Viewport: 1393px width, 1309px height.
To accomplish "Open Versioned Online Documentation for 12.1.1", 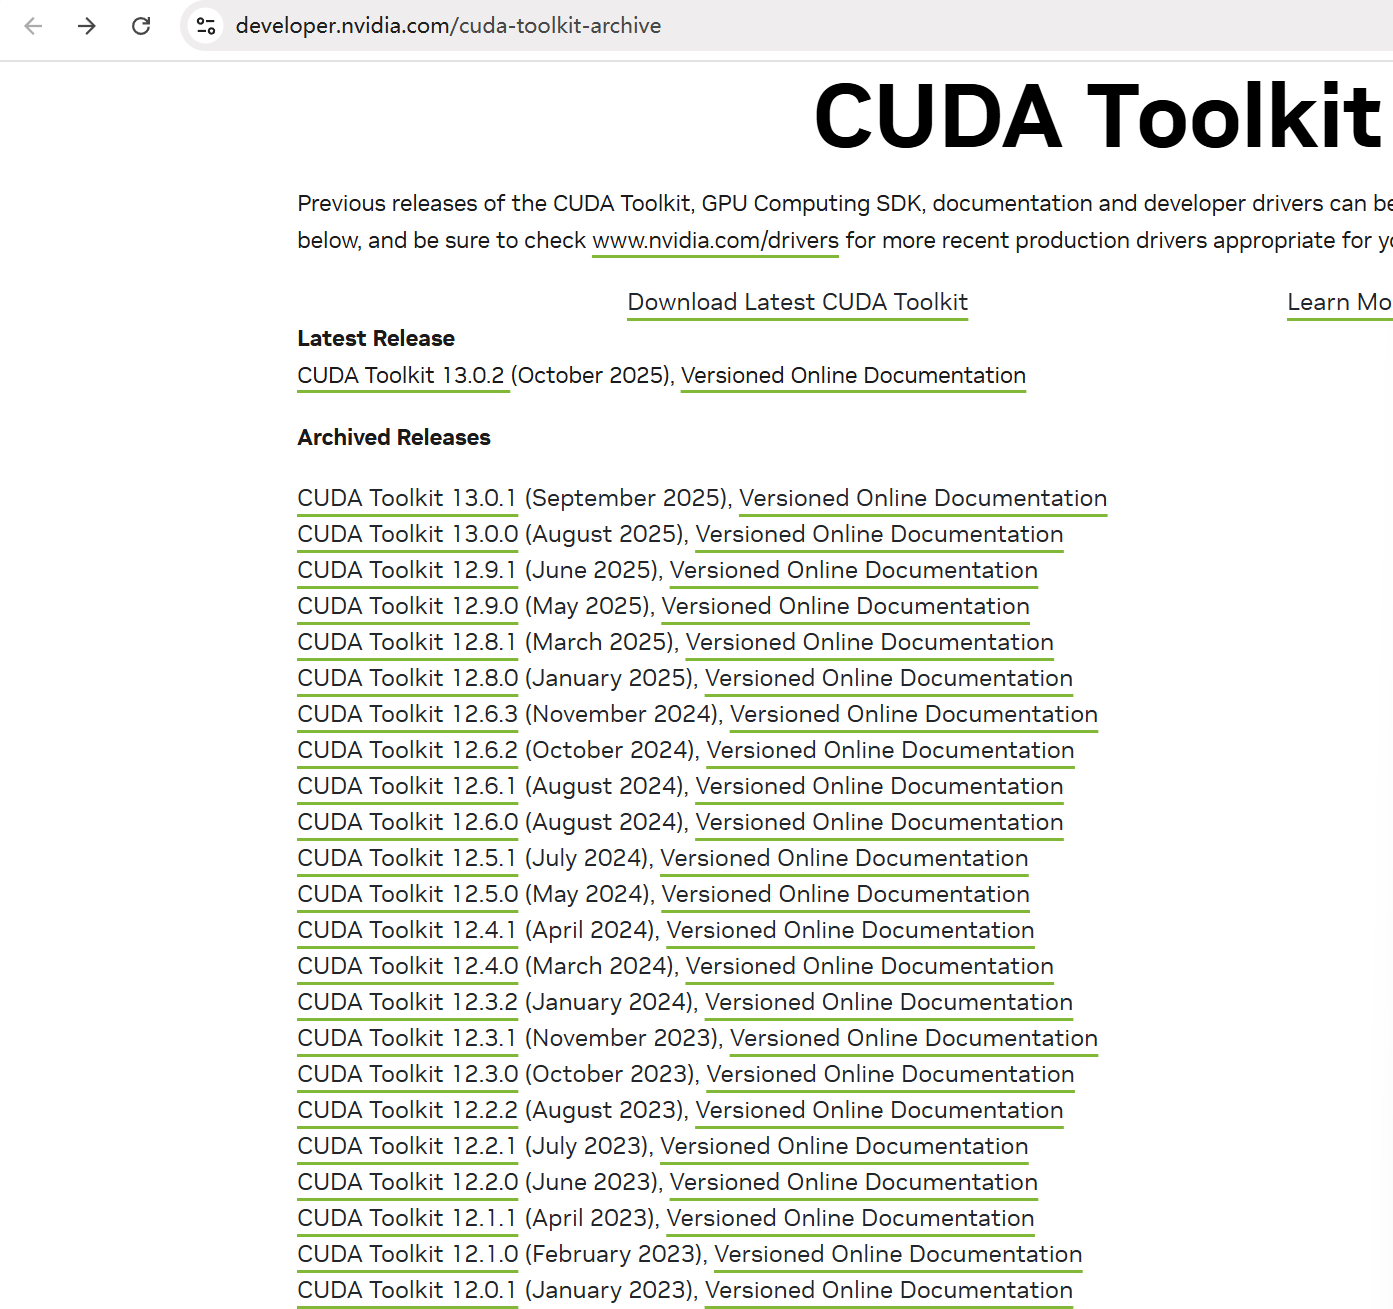I will (850, 1219).
